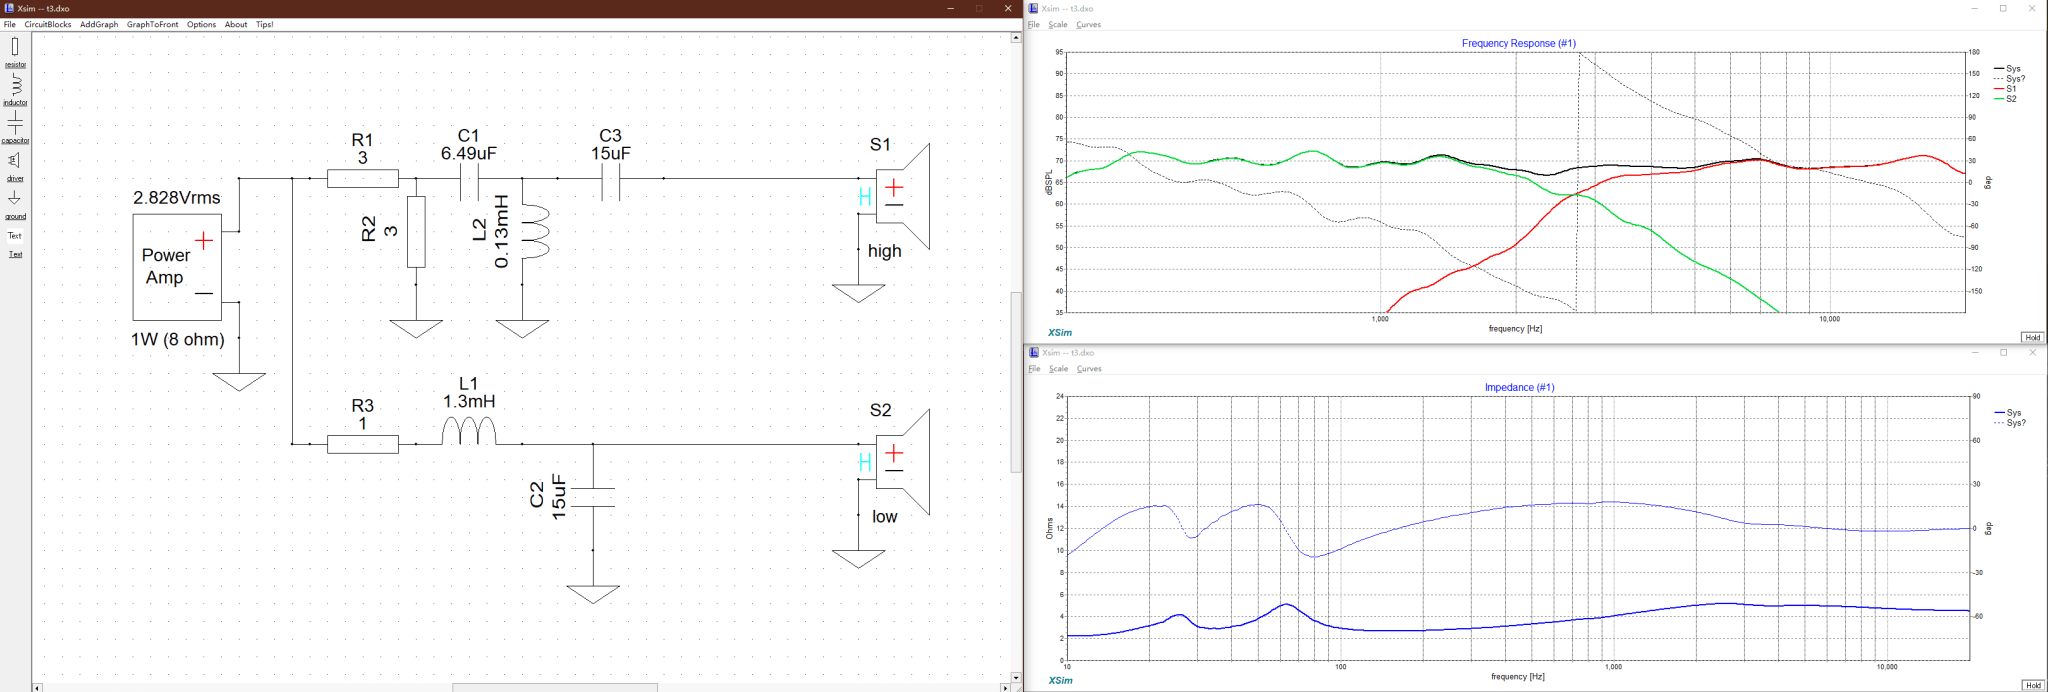Image resolution: width=2048 pixels, height=692 pixels.
Task: Click the R2 resistor symbol in the schematic
Action: click(416, 232)
